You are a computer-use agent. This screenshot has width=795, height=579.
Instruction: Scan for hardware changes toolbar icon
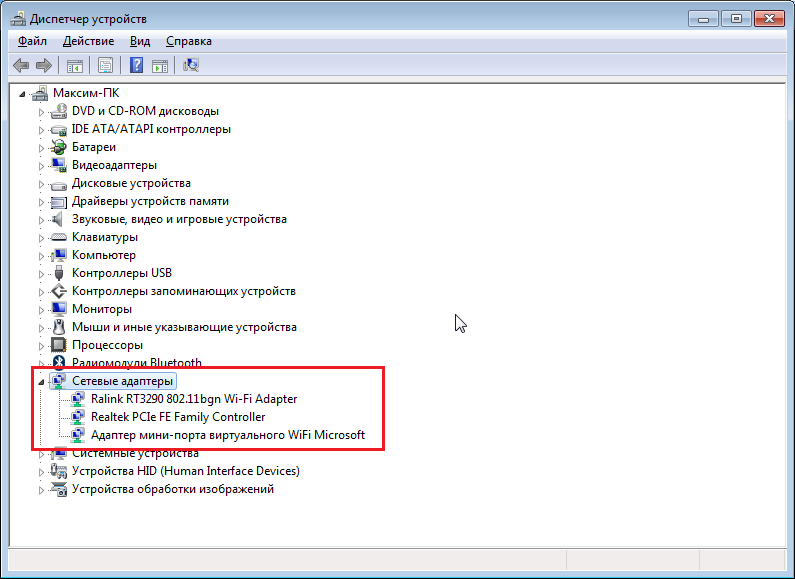coord(191,65)
